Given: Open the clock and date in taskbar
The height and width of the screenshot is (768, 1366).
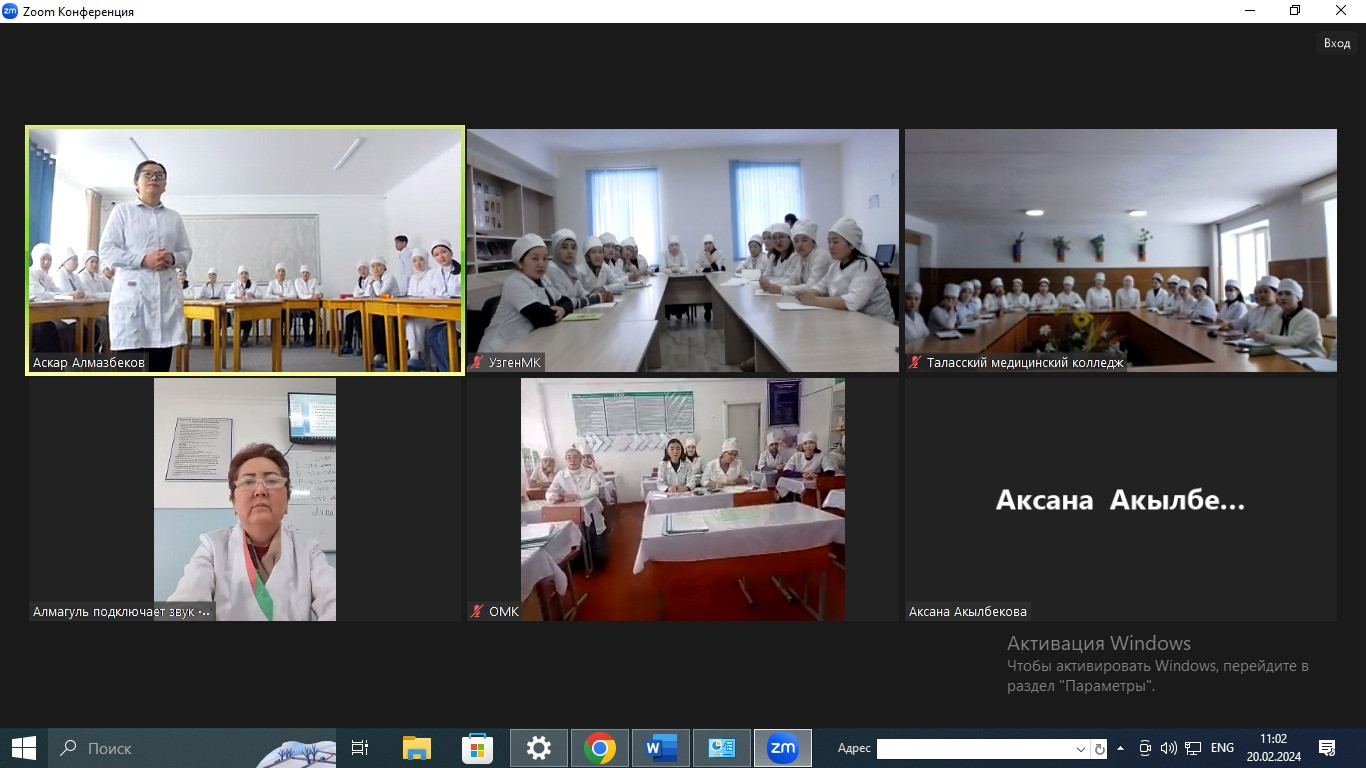Looking at the screenshot, I should point(1273,748).
